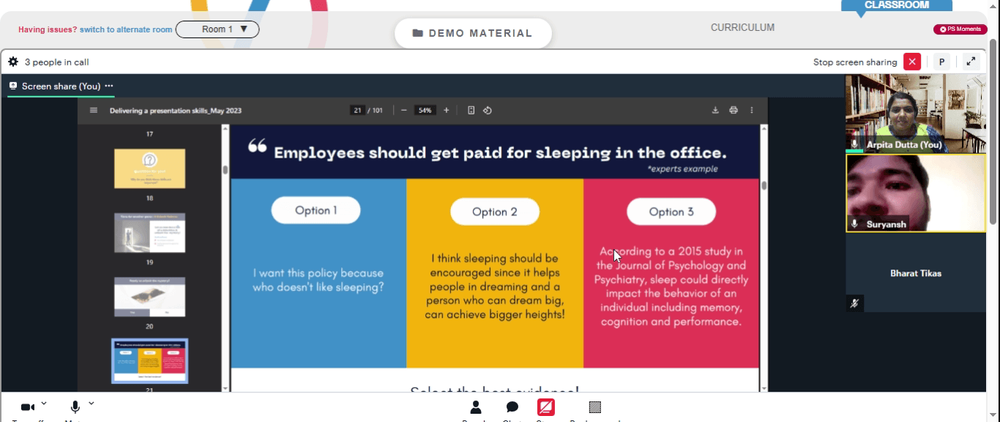This screenshot has height=422, width=1000.
Task: Click mic icon on Arpita Dutta tile
Action: [855, 145]
